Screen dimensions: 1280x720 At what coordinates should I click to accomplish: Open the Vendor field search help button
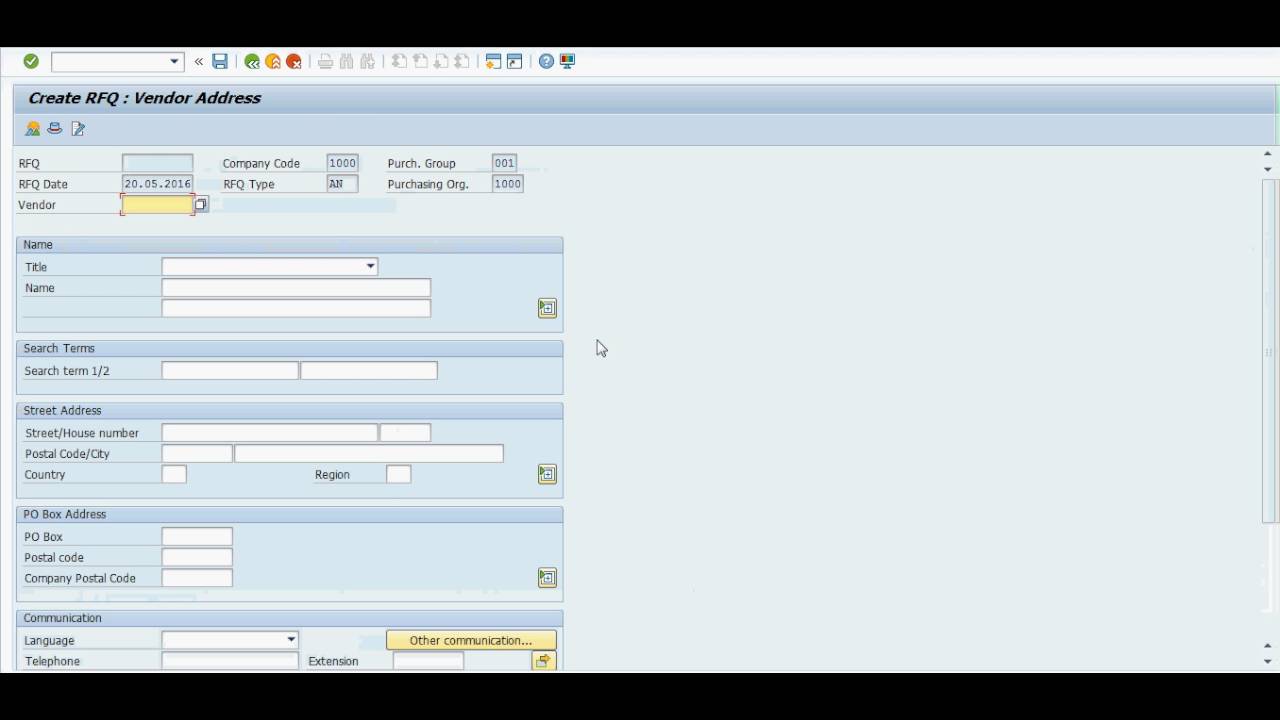coord(201,205)
